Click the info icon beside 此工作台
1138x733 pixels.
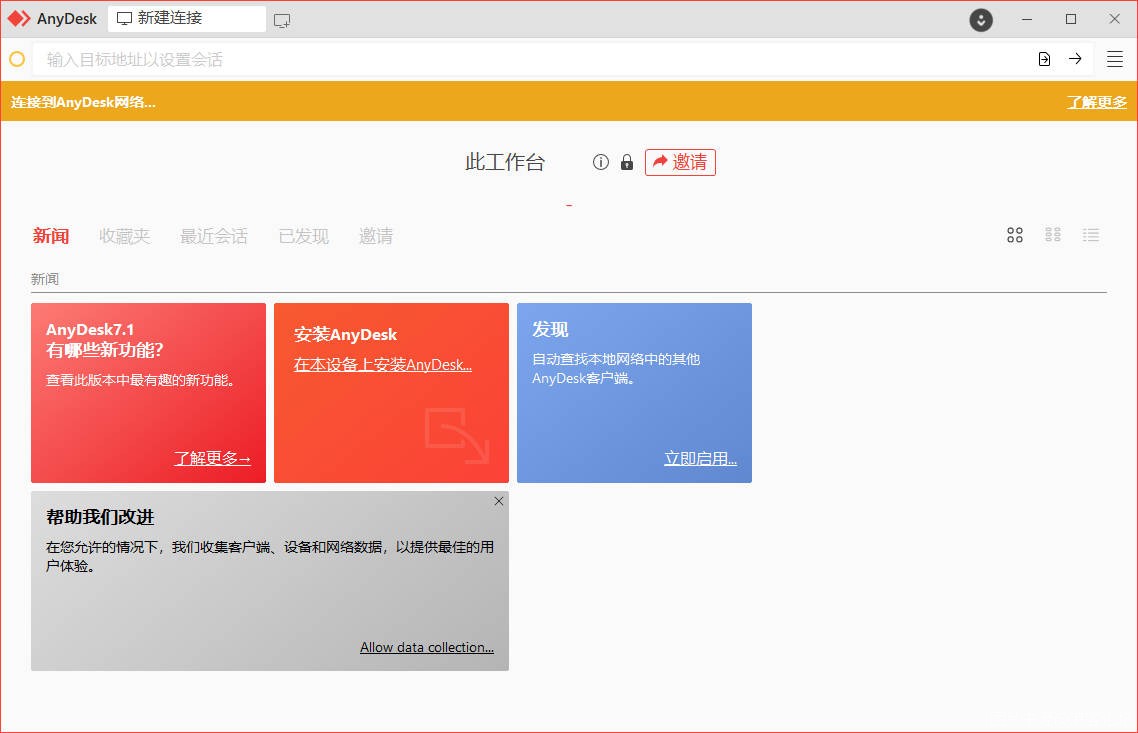point(600,162)
